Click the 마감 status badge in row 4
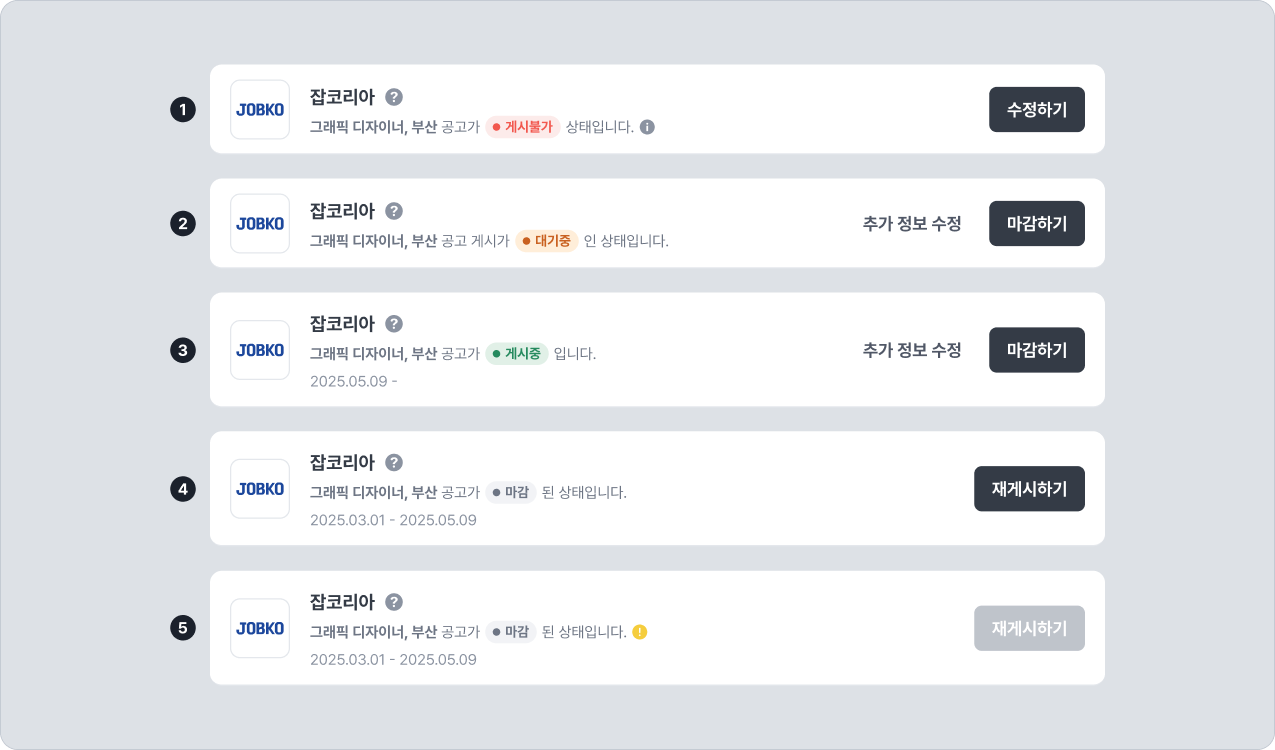Viewport: 1275px width, 750px height. 511,492
